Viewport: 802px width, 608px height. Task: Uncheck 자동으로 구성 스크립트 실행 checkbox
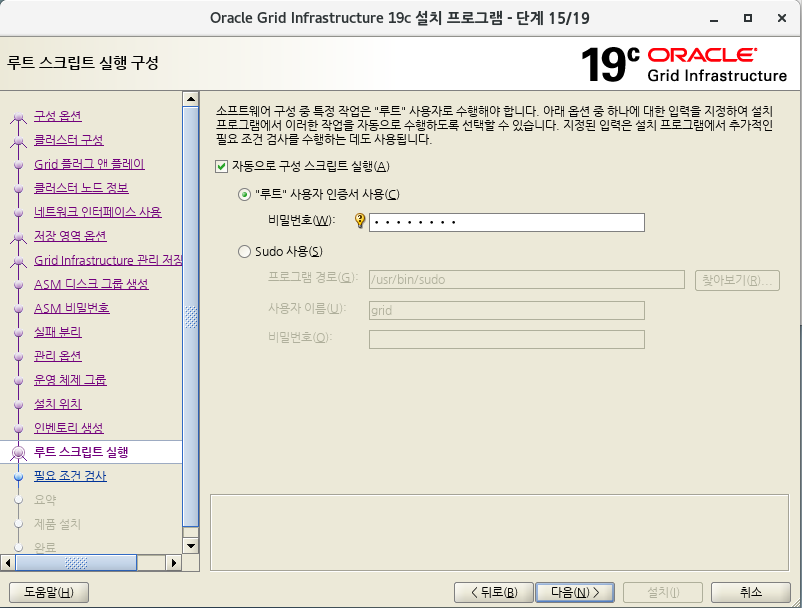click(221, 166)
